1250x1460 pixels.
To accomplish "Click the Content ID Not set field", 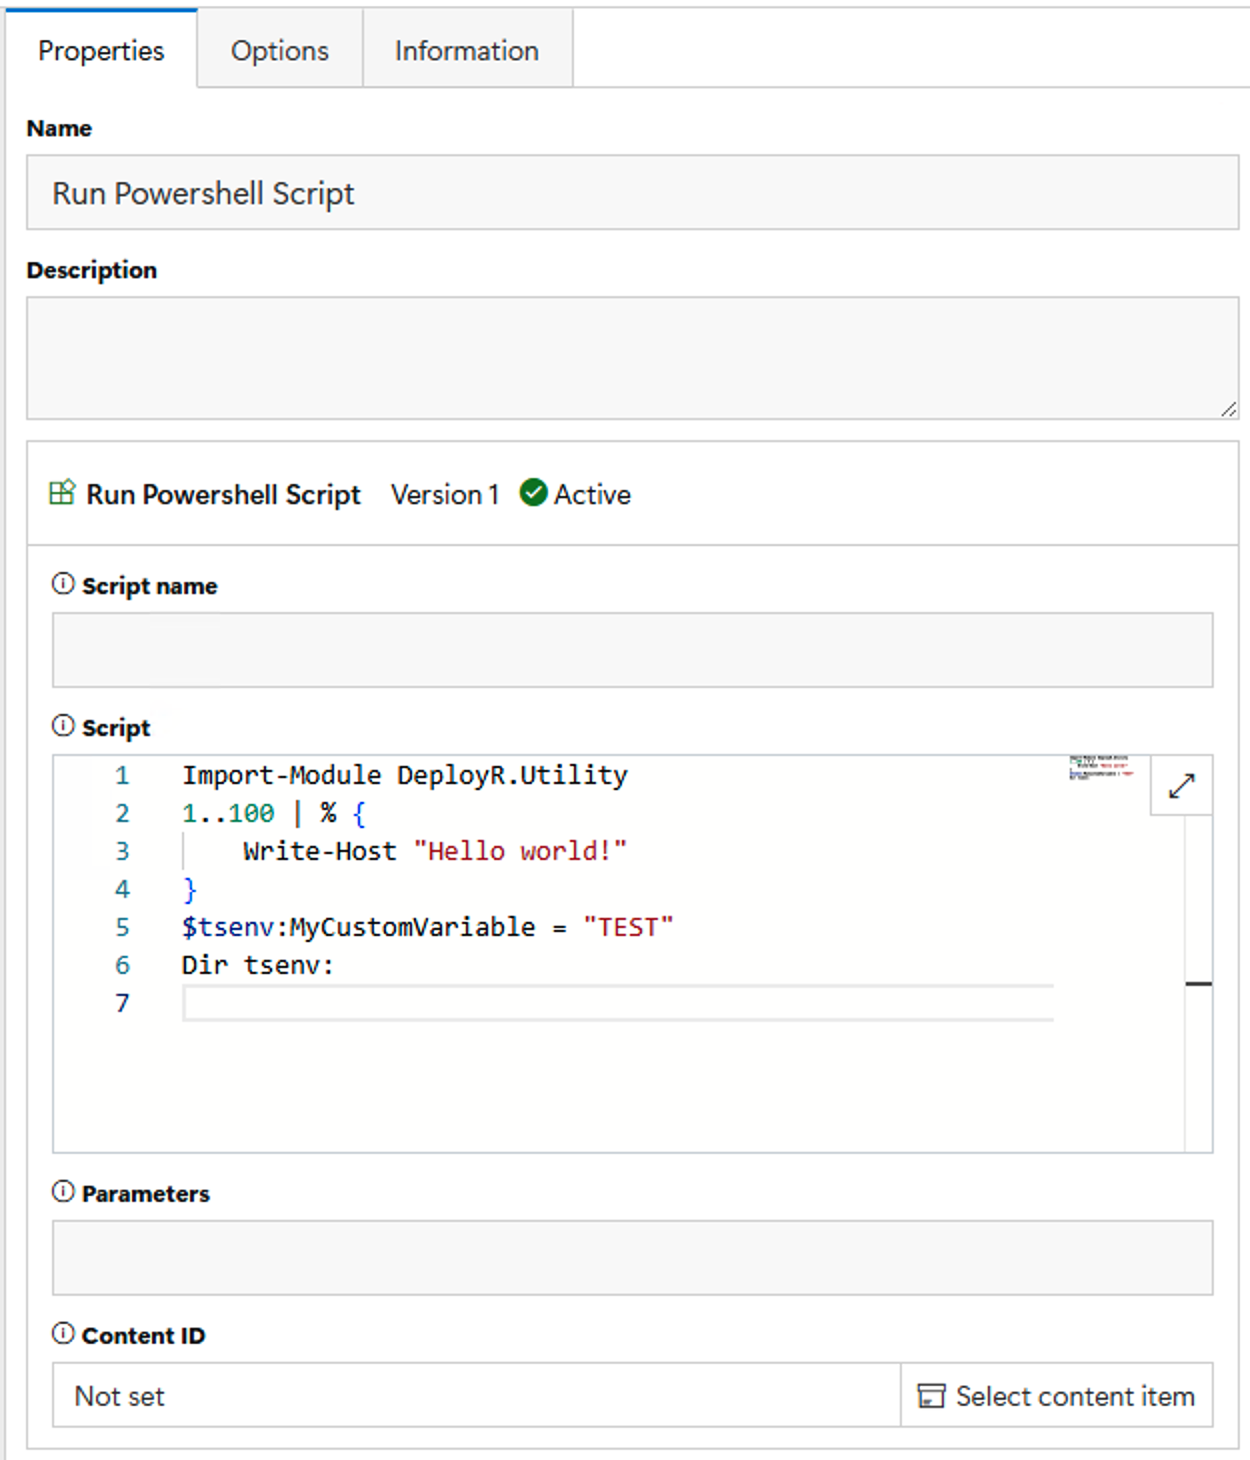I will (476, 1396).
